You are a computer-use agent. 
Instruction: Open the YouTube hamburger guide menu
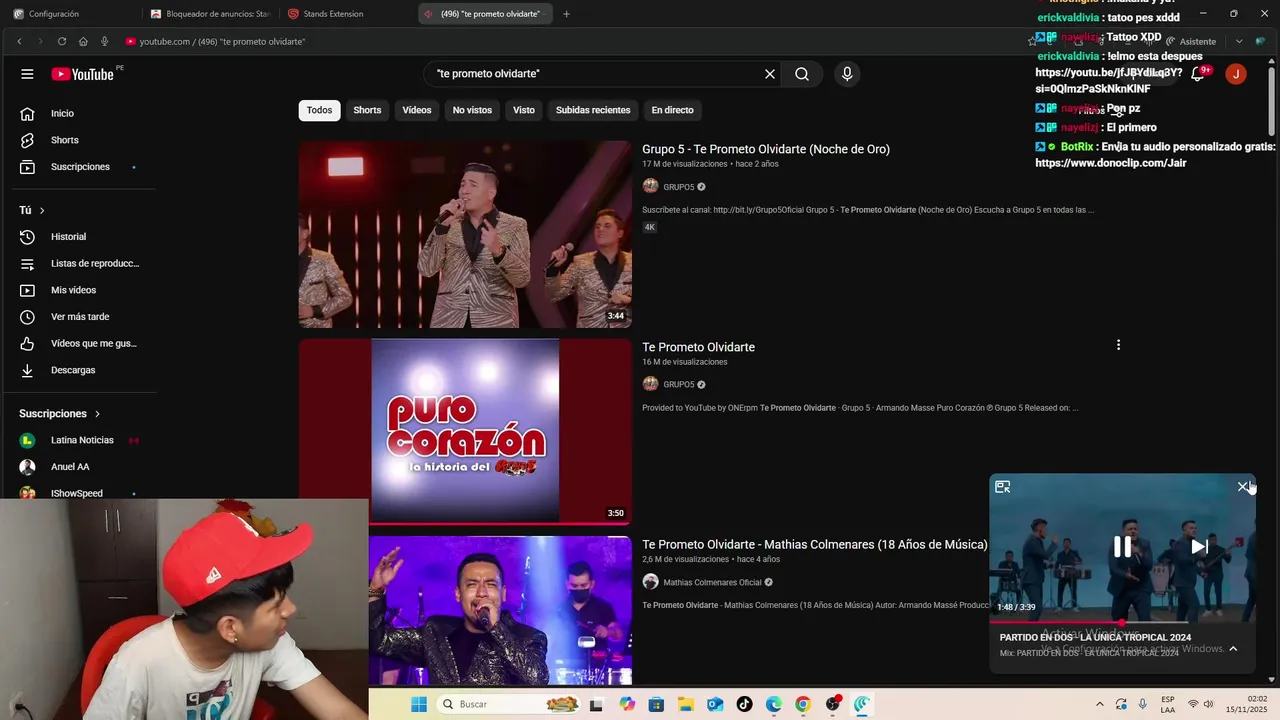(x=27, y=74)
